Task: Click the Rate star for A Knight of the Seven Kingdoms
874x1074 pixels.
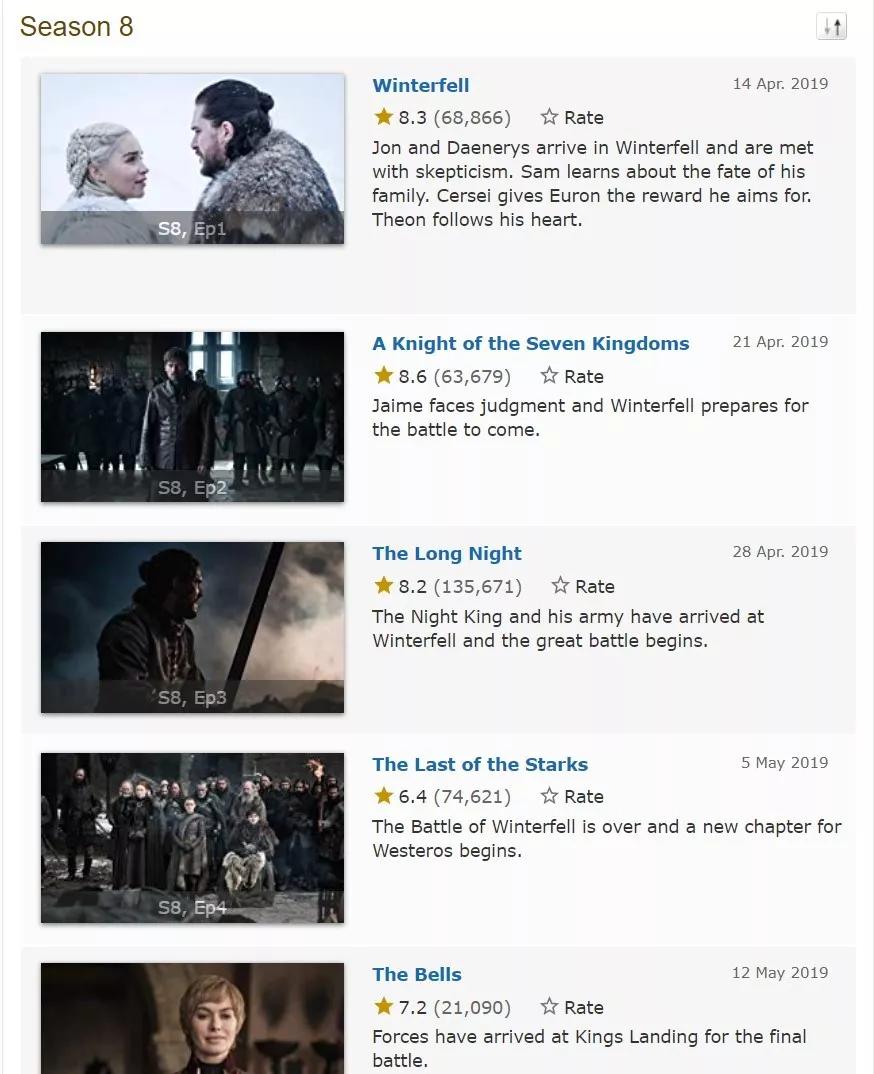Action: click(549, 375)
